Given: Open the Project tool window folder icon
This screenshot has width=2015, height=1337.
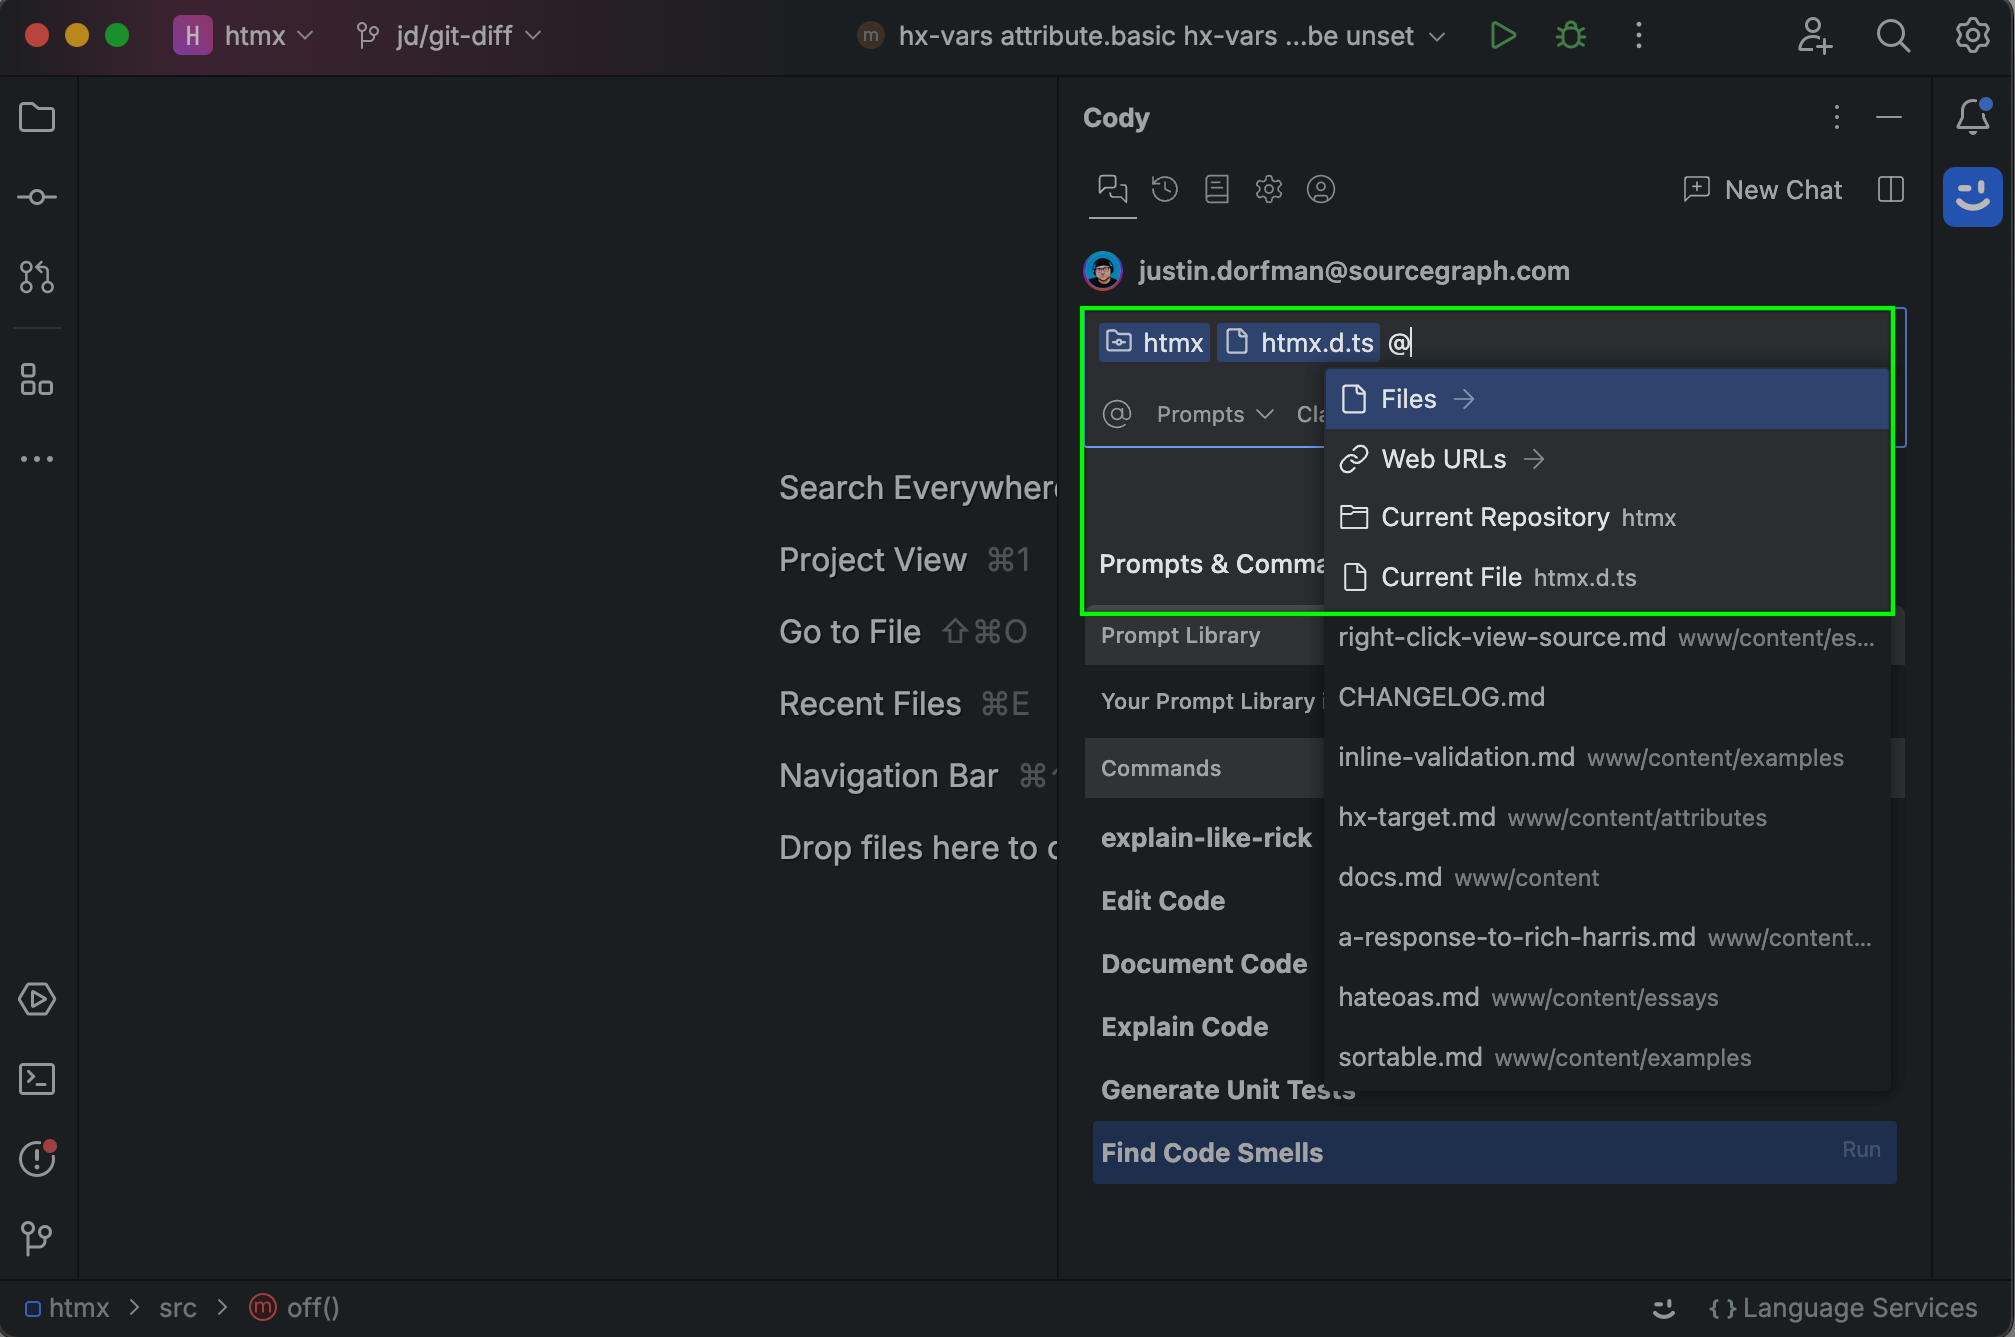Looking at the screenshot, I should 37,117.
